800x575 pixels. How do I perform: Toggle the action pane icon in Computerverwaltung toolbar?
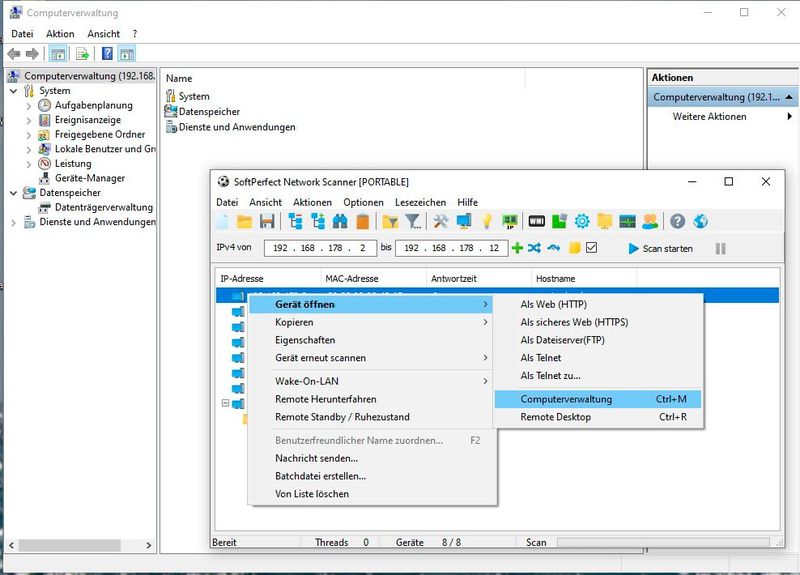tap(127, 54)
